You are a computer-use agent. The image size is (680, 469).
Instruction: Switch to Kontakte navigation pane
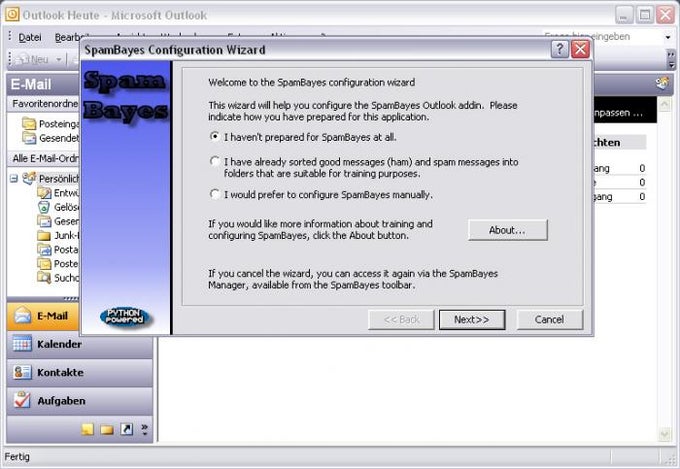click(80, 372)
